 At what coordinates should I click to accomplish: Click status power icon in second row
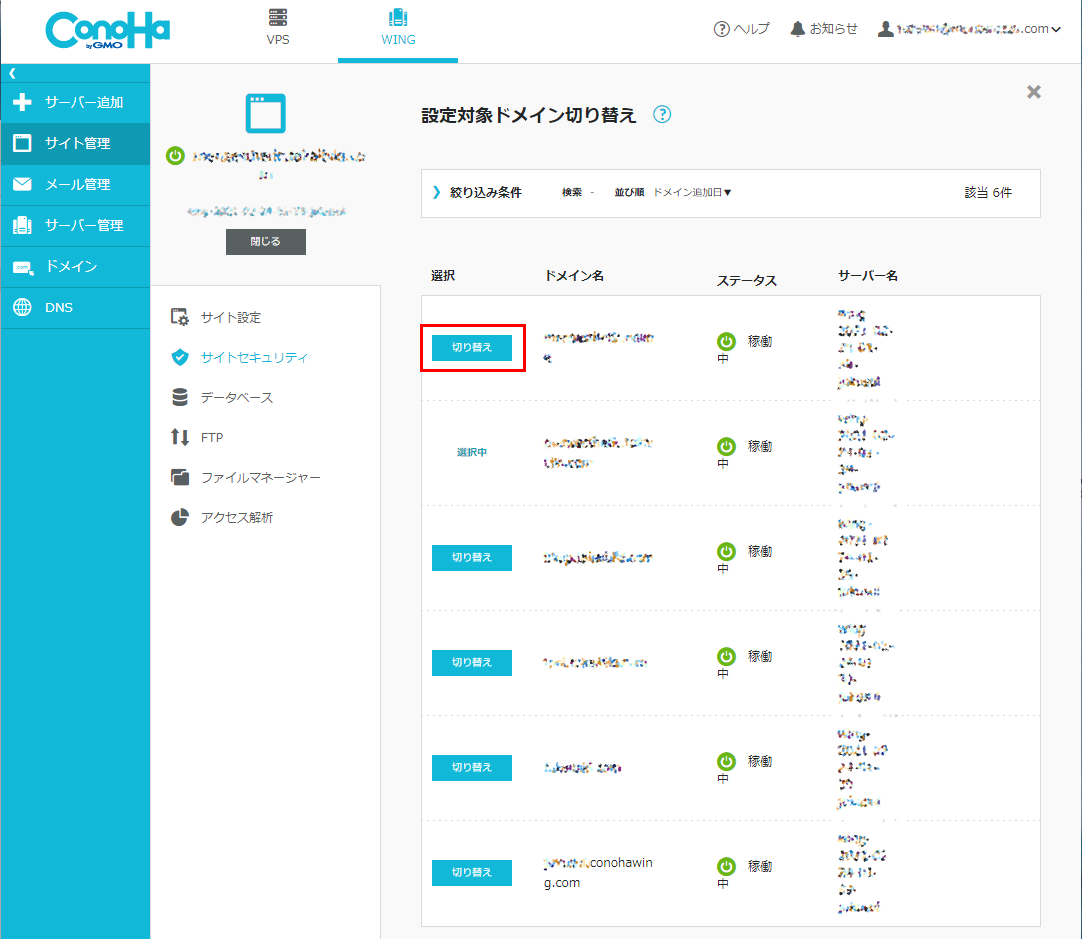click(x=726, y=446)
